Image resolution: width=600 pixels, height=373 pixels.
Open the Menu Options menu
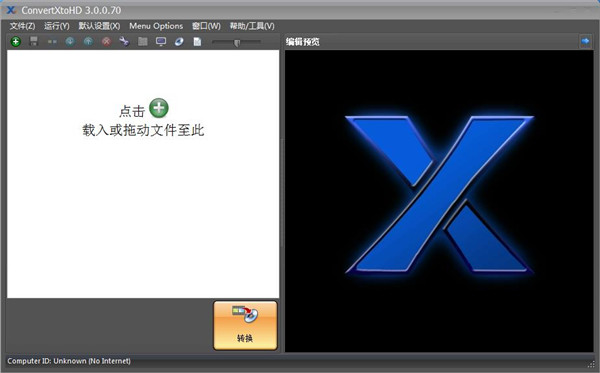(x=156, y=26)
